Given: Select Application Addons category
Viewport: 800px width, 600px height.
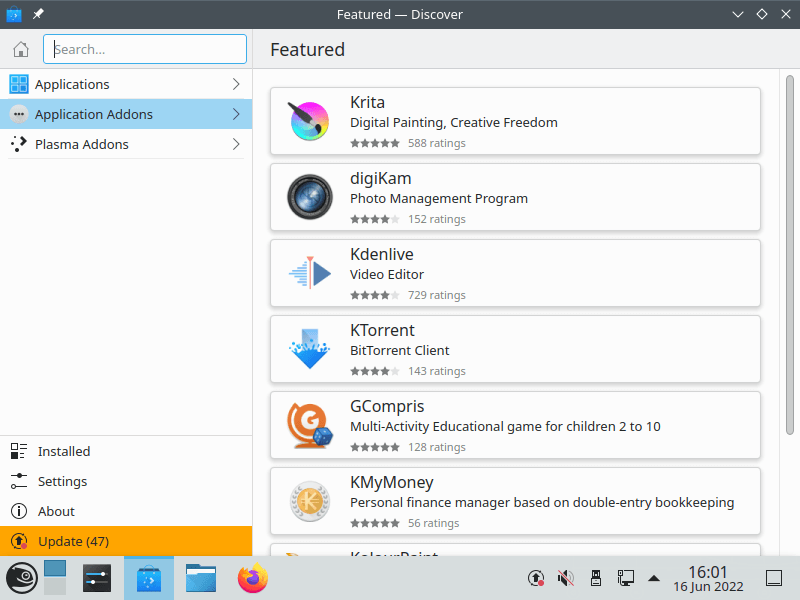Looking at the screenshot, I should 126,114.
